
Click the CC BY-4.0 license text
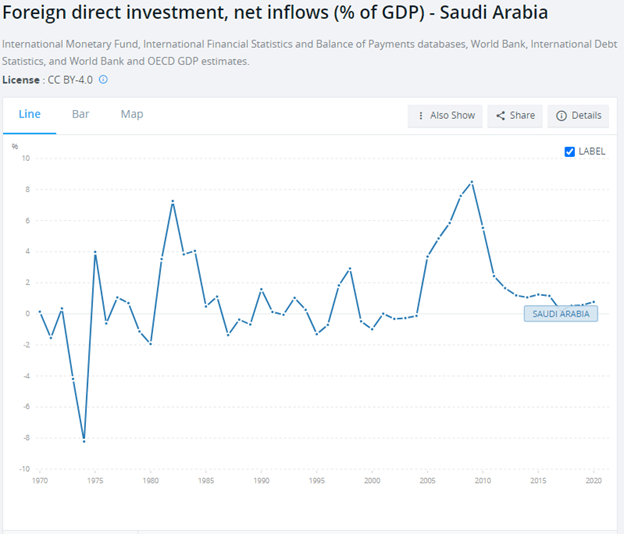point(65,79)
